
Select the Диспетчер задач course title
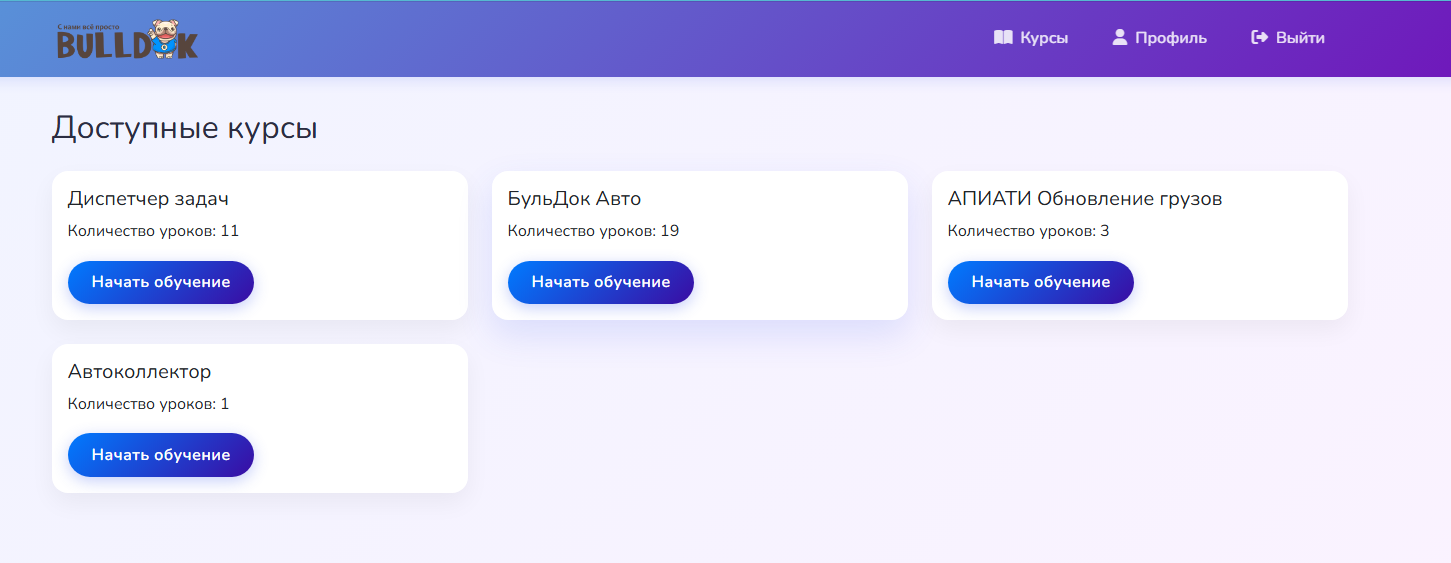coord(148,199)
